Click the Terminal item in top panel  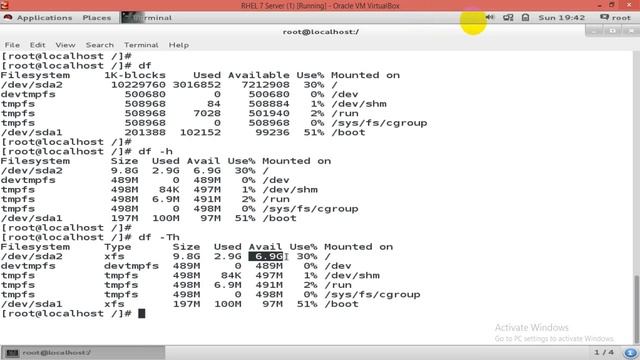(x=147, y=18)
